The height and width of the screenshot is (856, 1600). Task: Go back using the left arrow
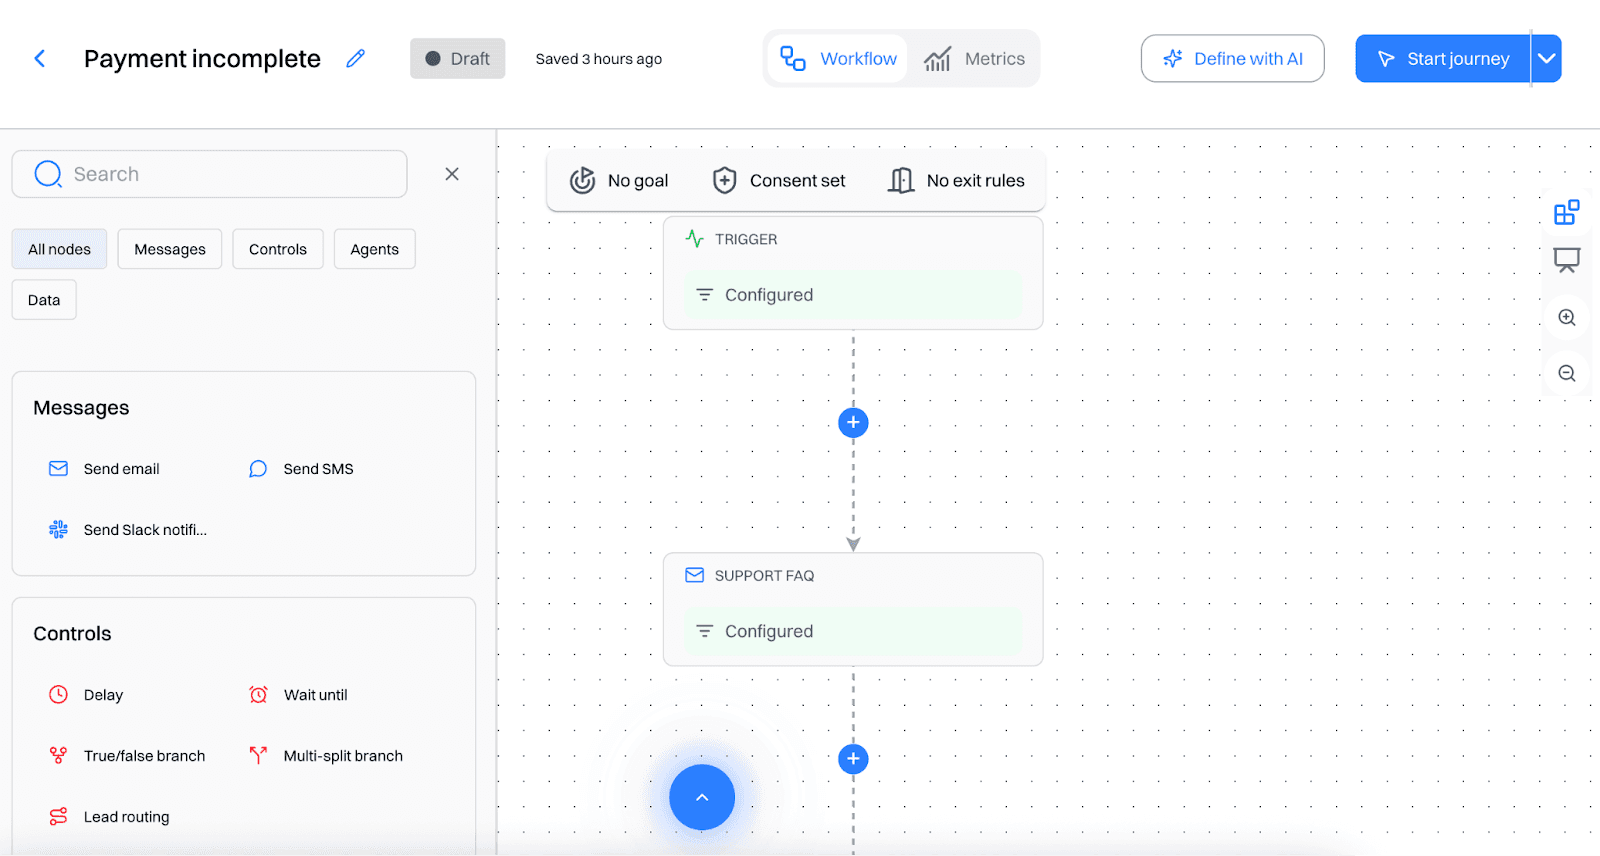(40, 59)
